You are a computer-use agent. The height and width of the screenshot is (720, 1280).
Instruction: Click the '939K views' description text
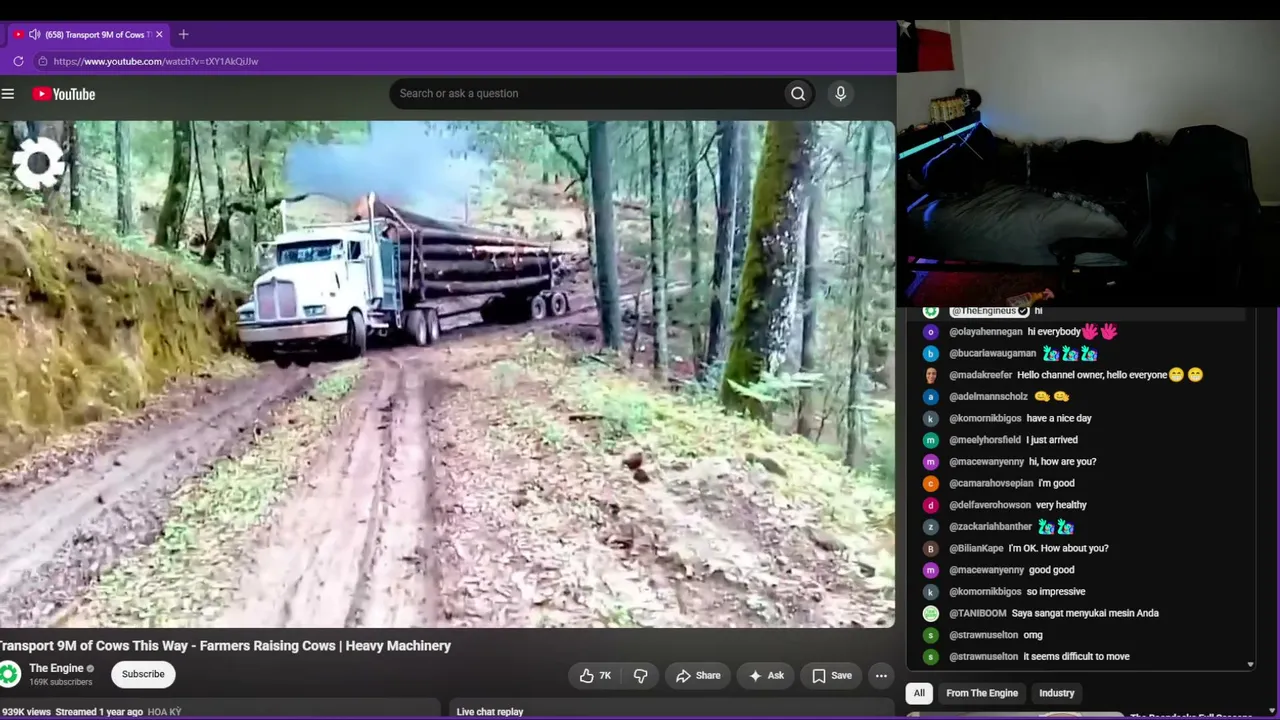(26, 712)
